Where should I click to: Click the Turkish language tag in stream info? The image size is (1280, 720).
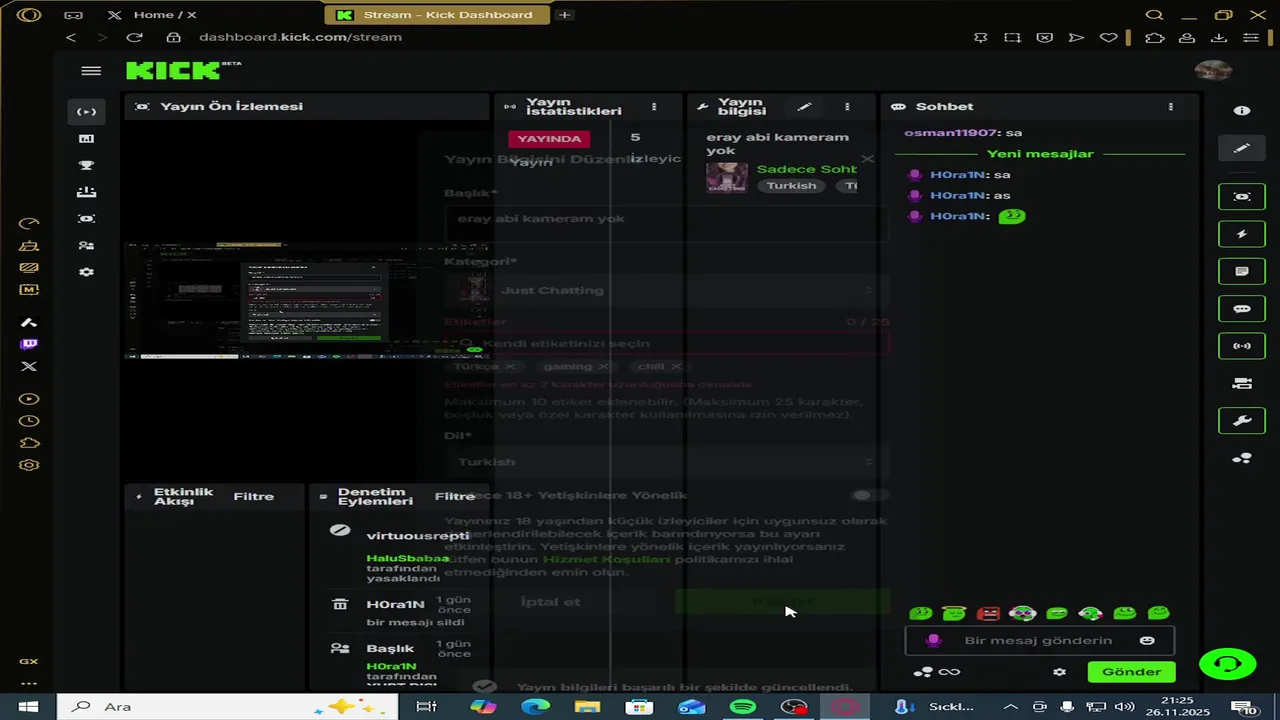[791, 186]
